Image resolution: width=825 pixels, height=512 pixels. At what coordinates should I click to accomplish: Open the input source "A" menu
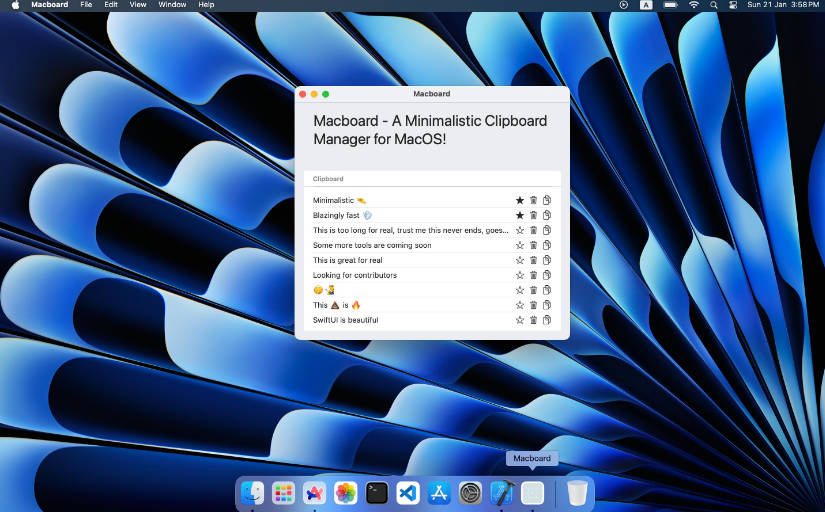646,5
